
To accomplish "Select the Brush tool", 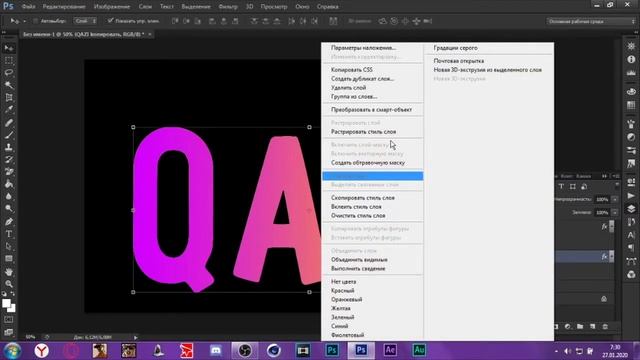I will 9,135.
